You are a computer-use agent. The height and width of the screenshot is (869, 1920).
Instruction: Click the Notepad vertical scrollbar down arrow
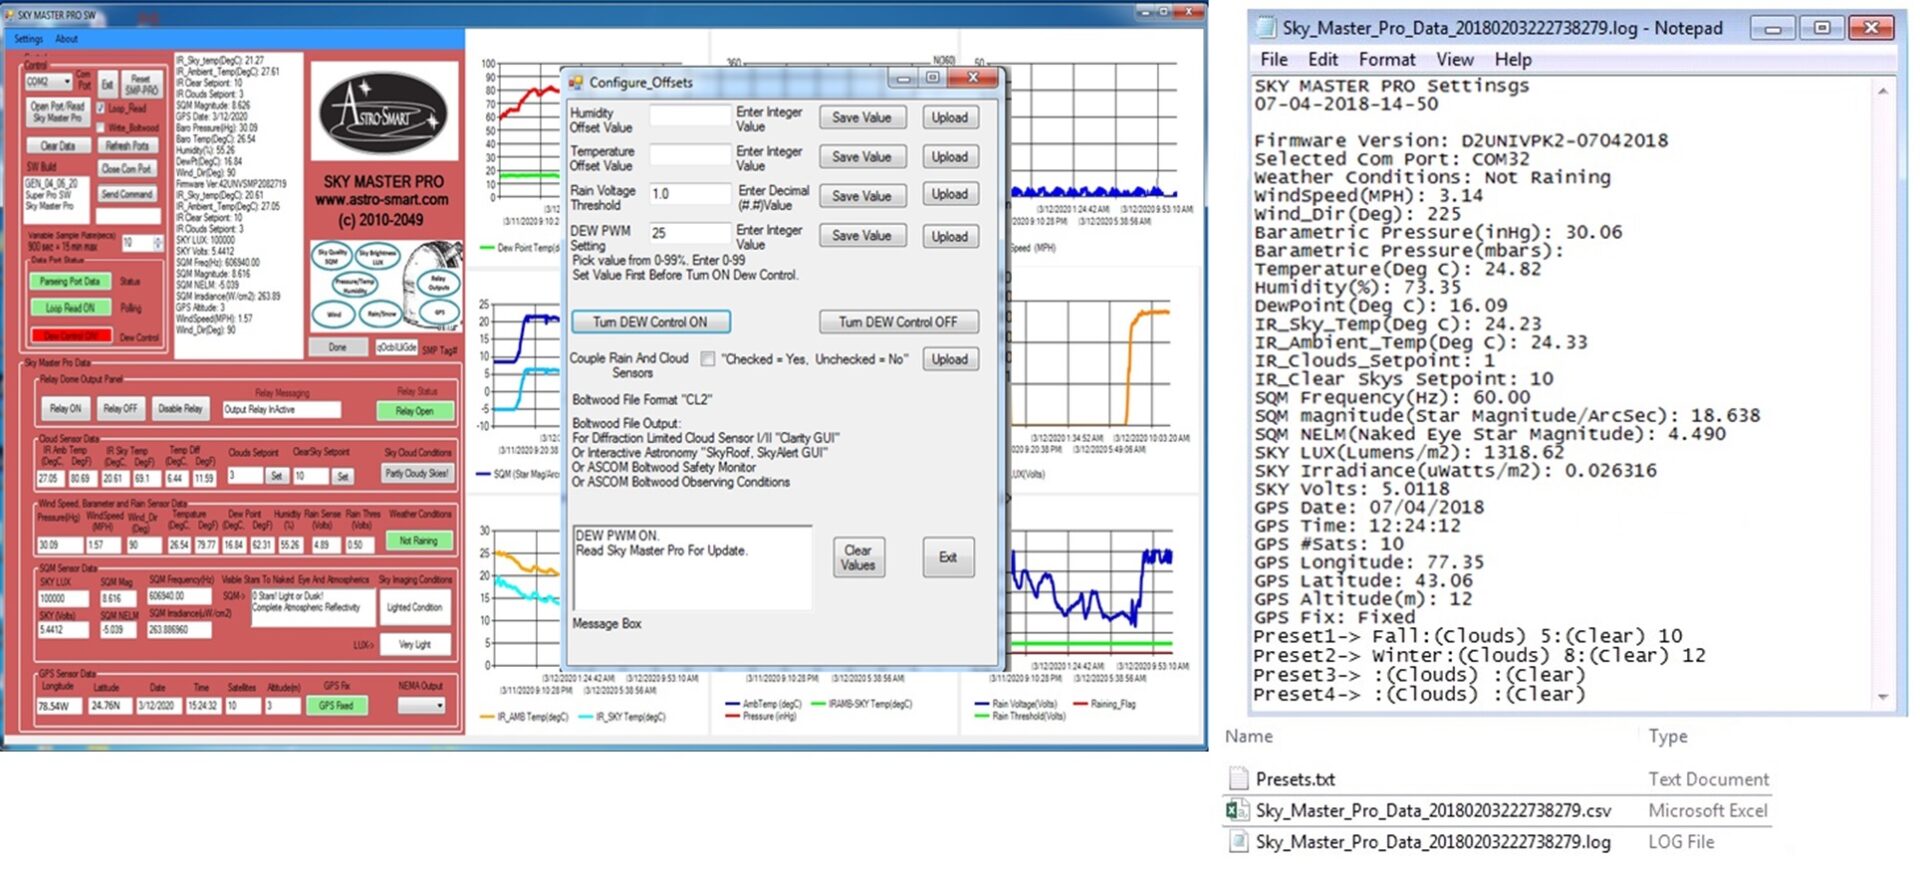click(x=1883, y=697)
